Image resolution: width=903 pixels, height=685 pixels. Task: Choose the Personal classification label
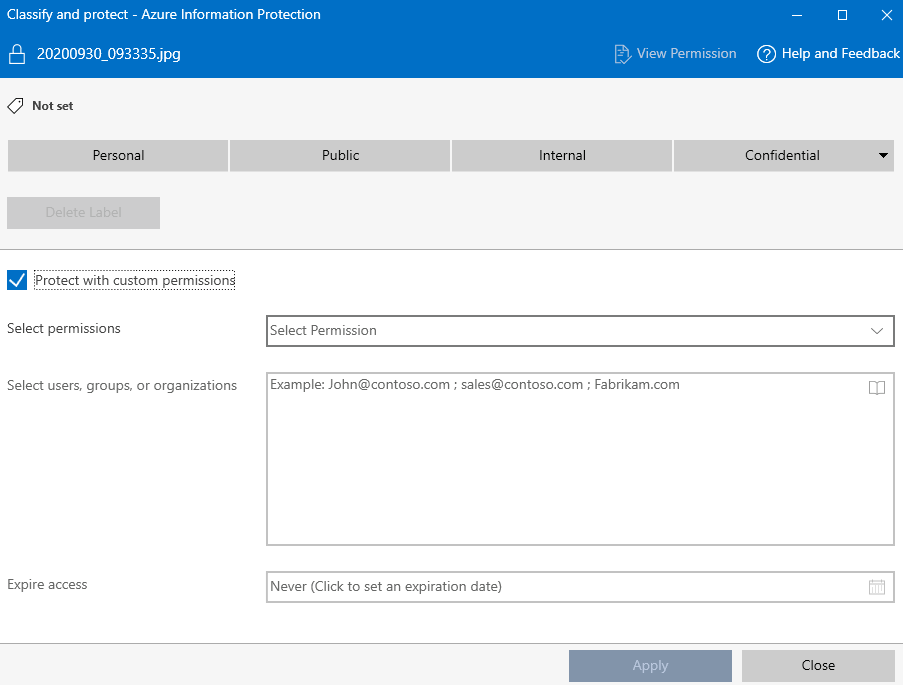pyautogui.click(x=118, y=156)
